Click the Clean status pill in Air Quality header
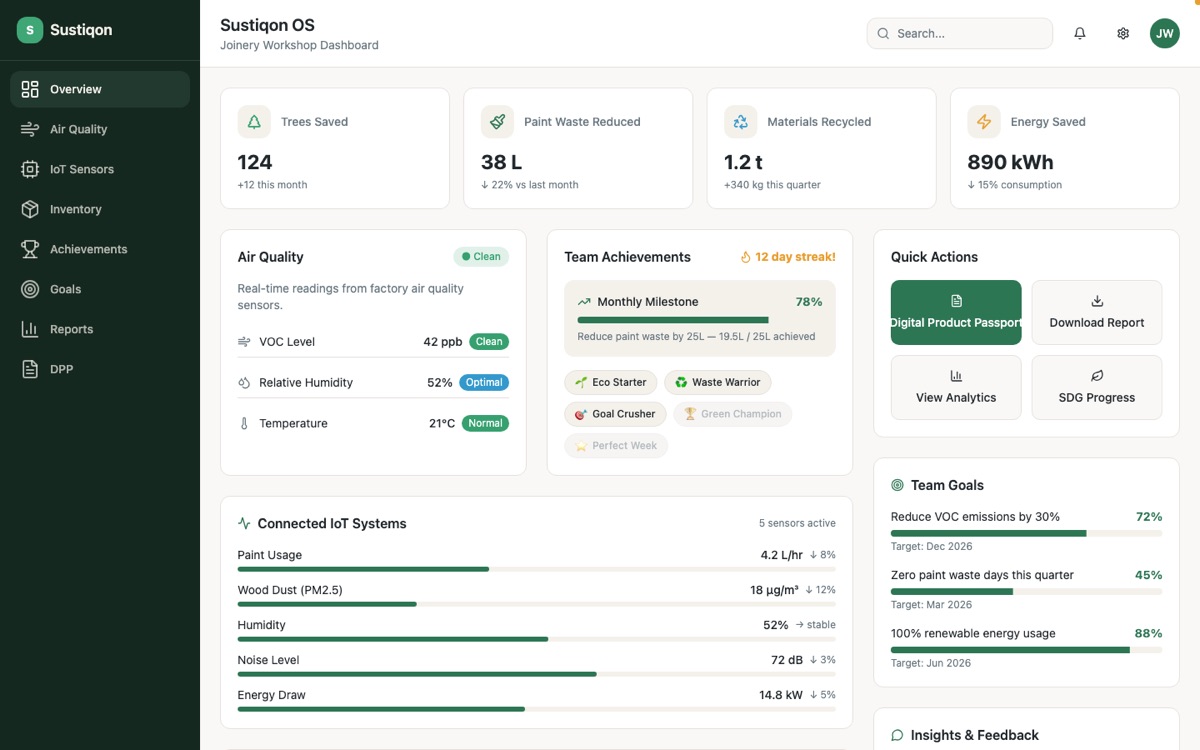This screenshot has width=1200, height=750. [x=481, y=257]
